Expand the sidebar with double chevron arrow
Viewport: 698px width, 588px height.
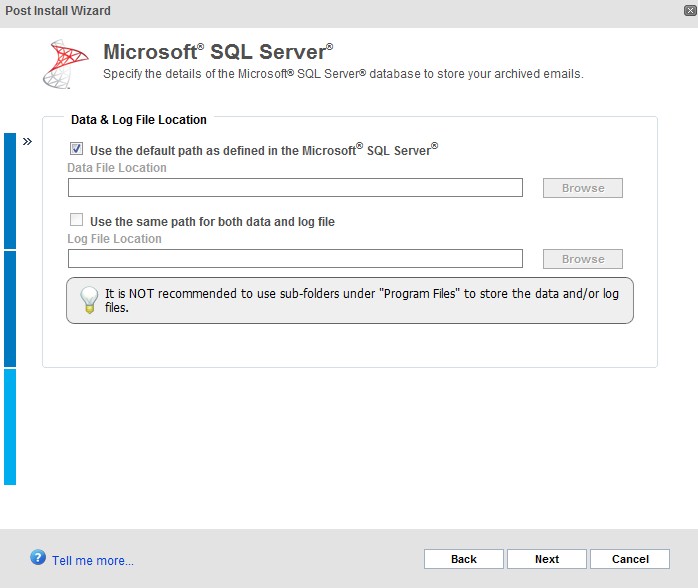[27, 142]
